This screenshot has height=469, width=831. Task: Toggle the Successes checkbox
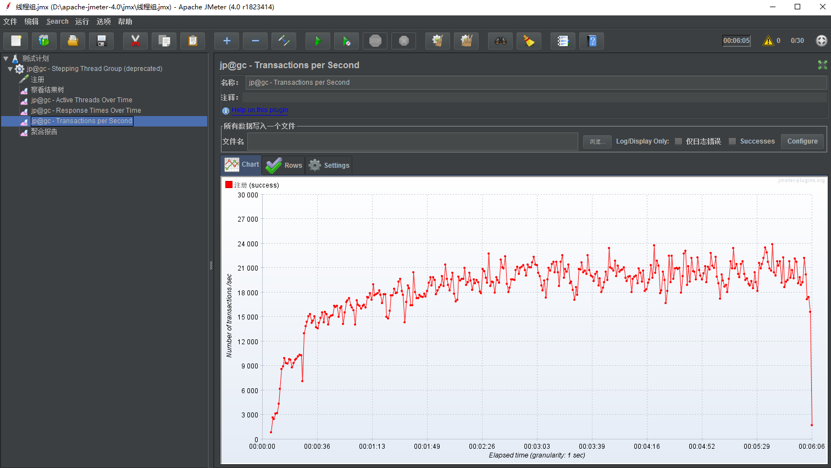click(732, 141)
